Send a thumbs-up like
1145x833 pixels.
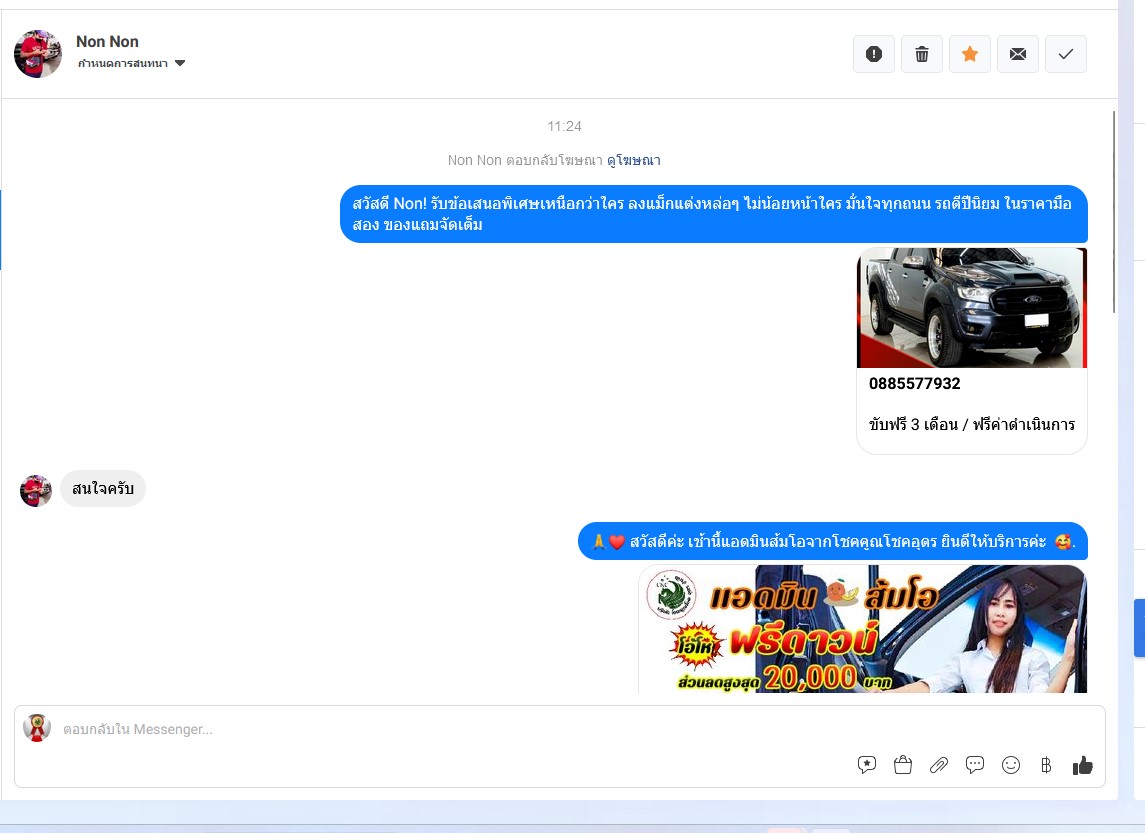pyautogui.click(x=1082, y=765)
